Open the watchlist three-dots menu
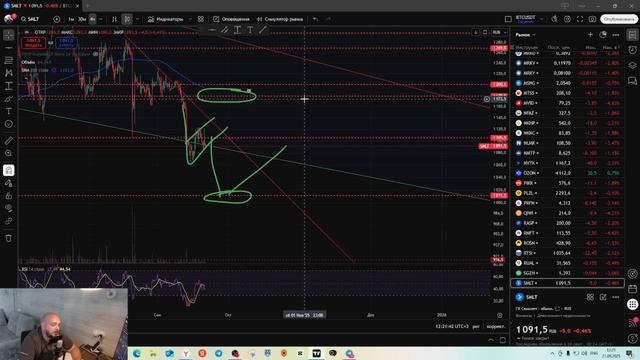The height and width of the screenshot is (360, 640). [616, 35]
